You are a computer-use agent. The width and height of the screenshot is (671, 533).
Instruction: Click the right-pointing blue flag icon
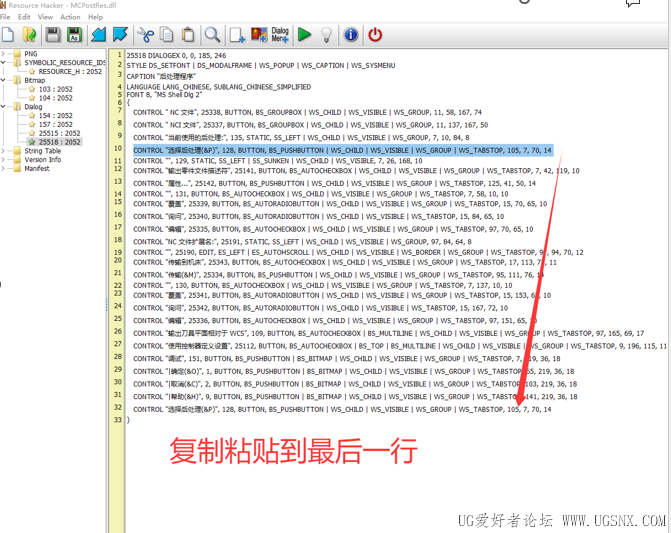(120, 35)
